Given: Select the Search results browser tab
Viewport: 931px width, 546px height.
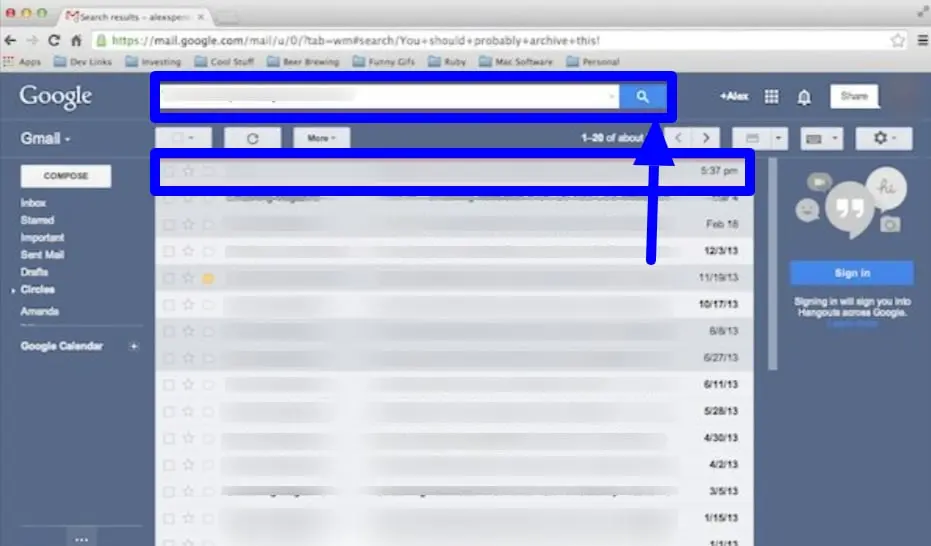Looking at the screenshot, I should (x=135, y=17).
